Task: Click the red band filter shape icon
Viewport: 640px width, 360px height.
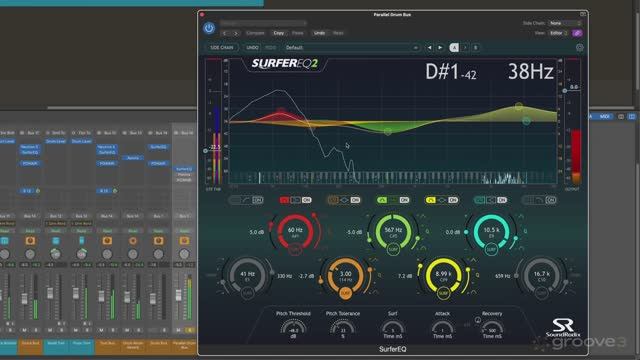Action: pyautogui.click(x=296, y=200)
